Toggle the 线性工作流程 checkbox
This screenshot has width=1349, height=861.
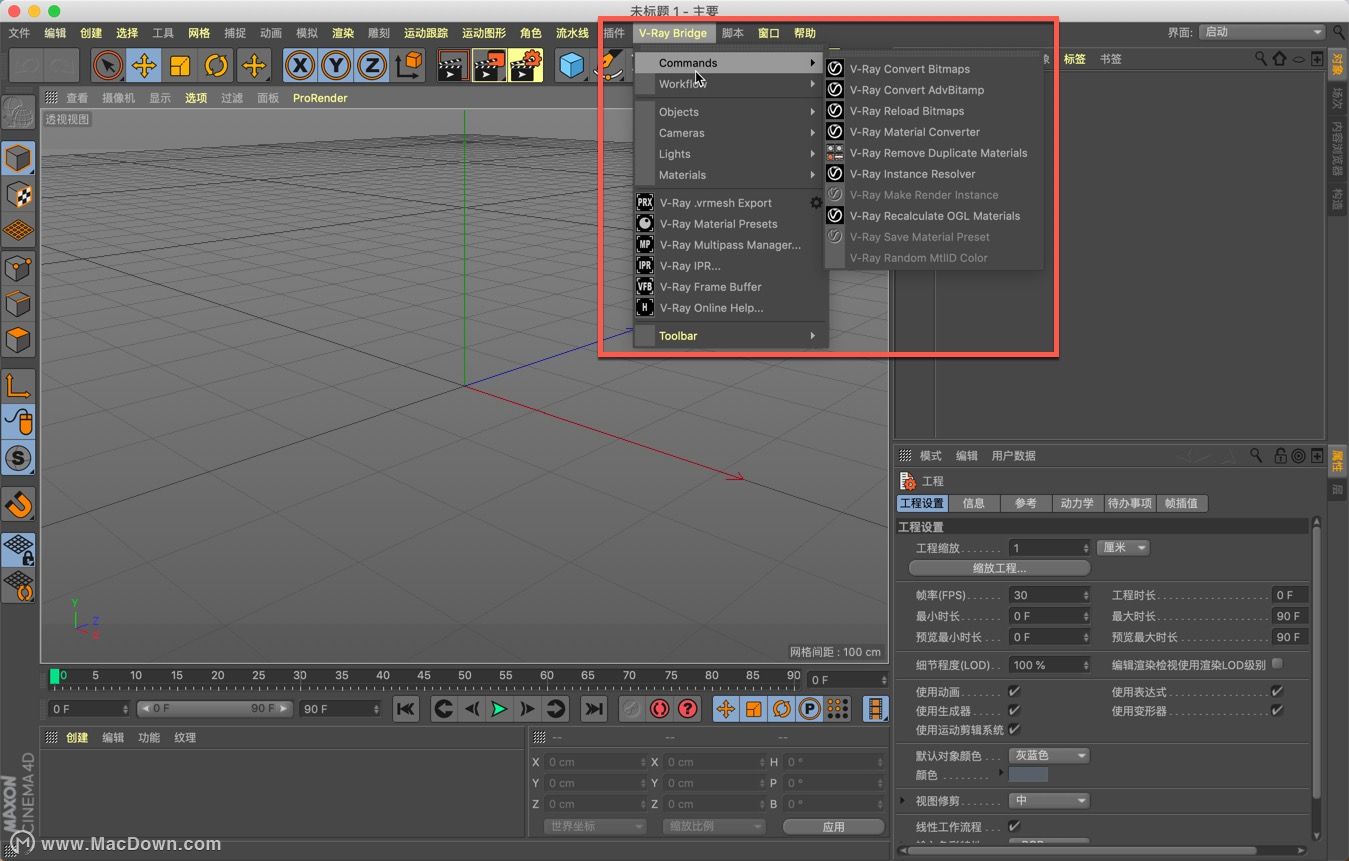tap(1014, 826)
